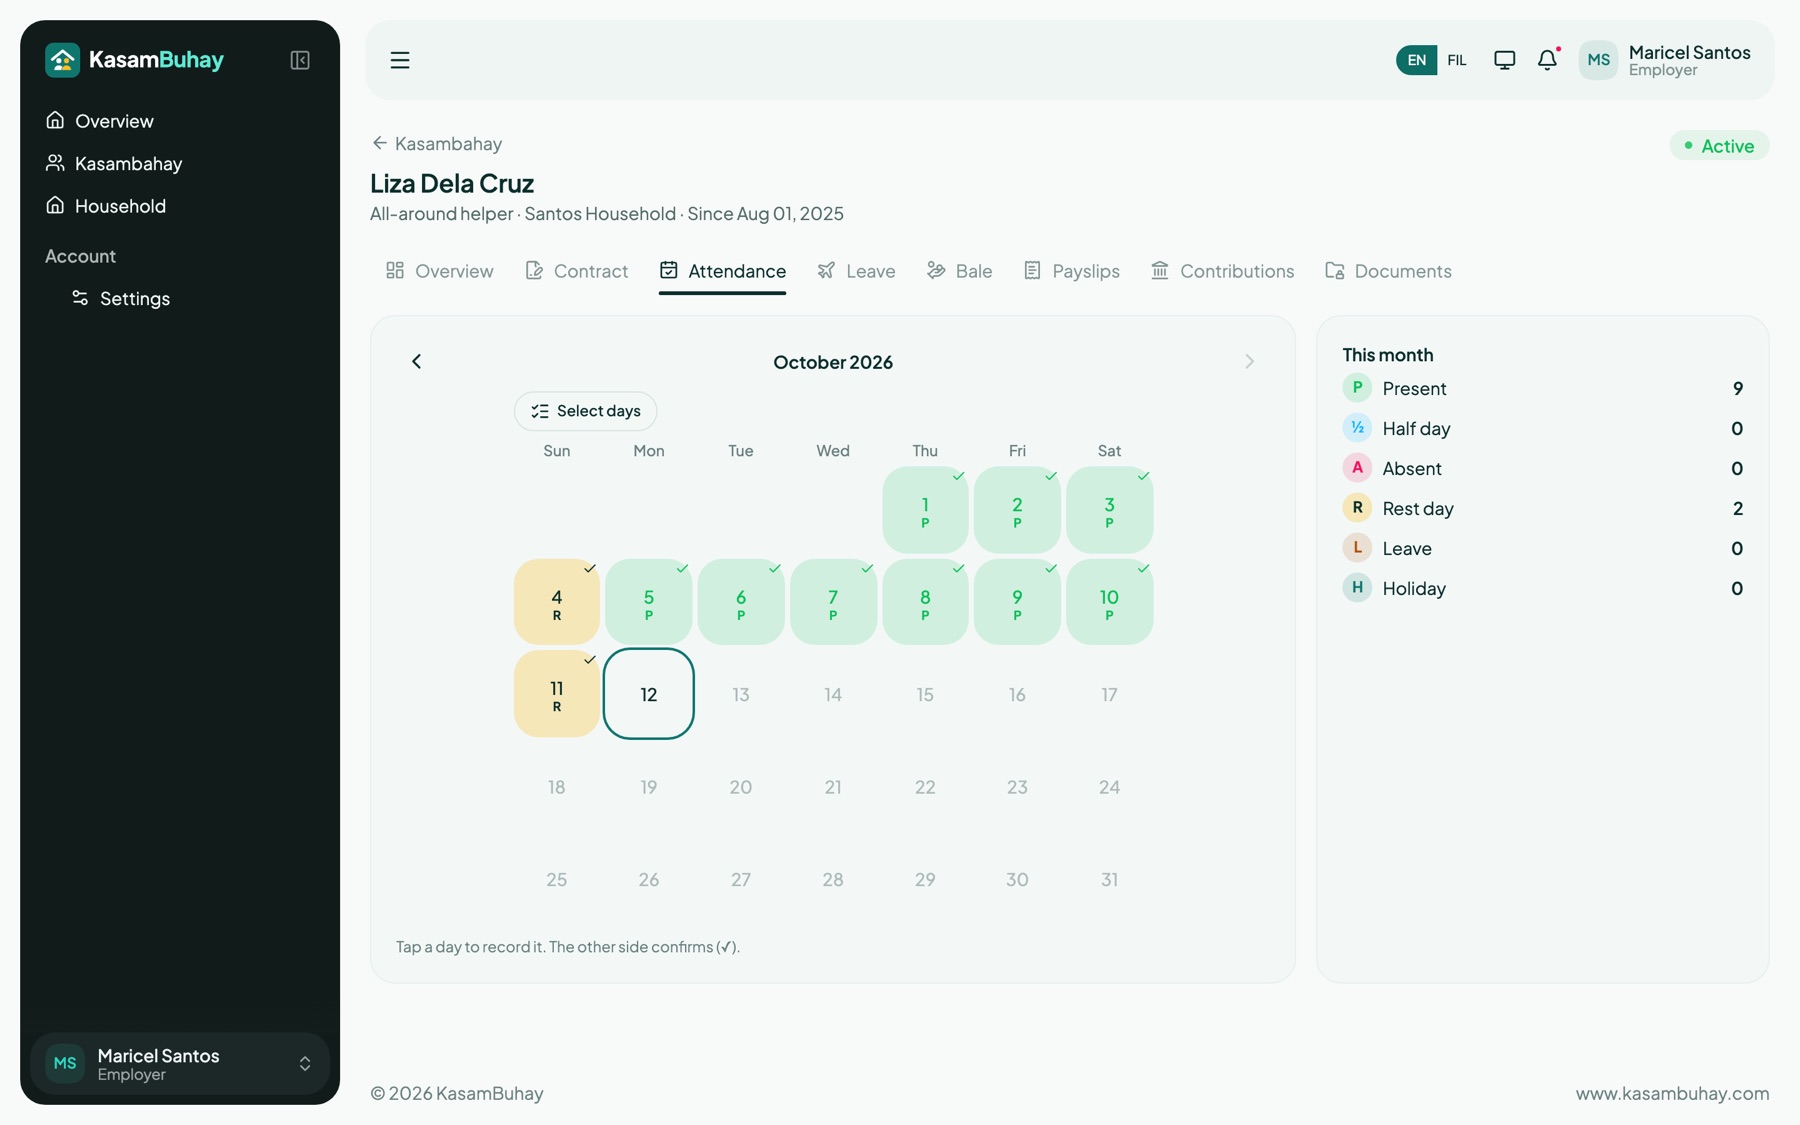Click the Select days button
The image size is (1800, 1125).
[585, 411]
